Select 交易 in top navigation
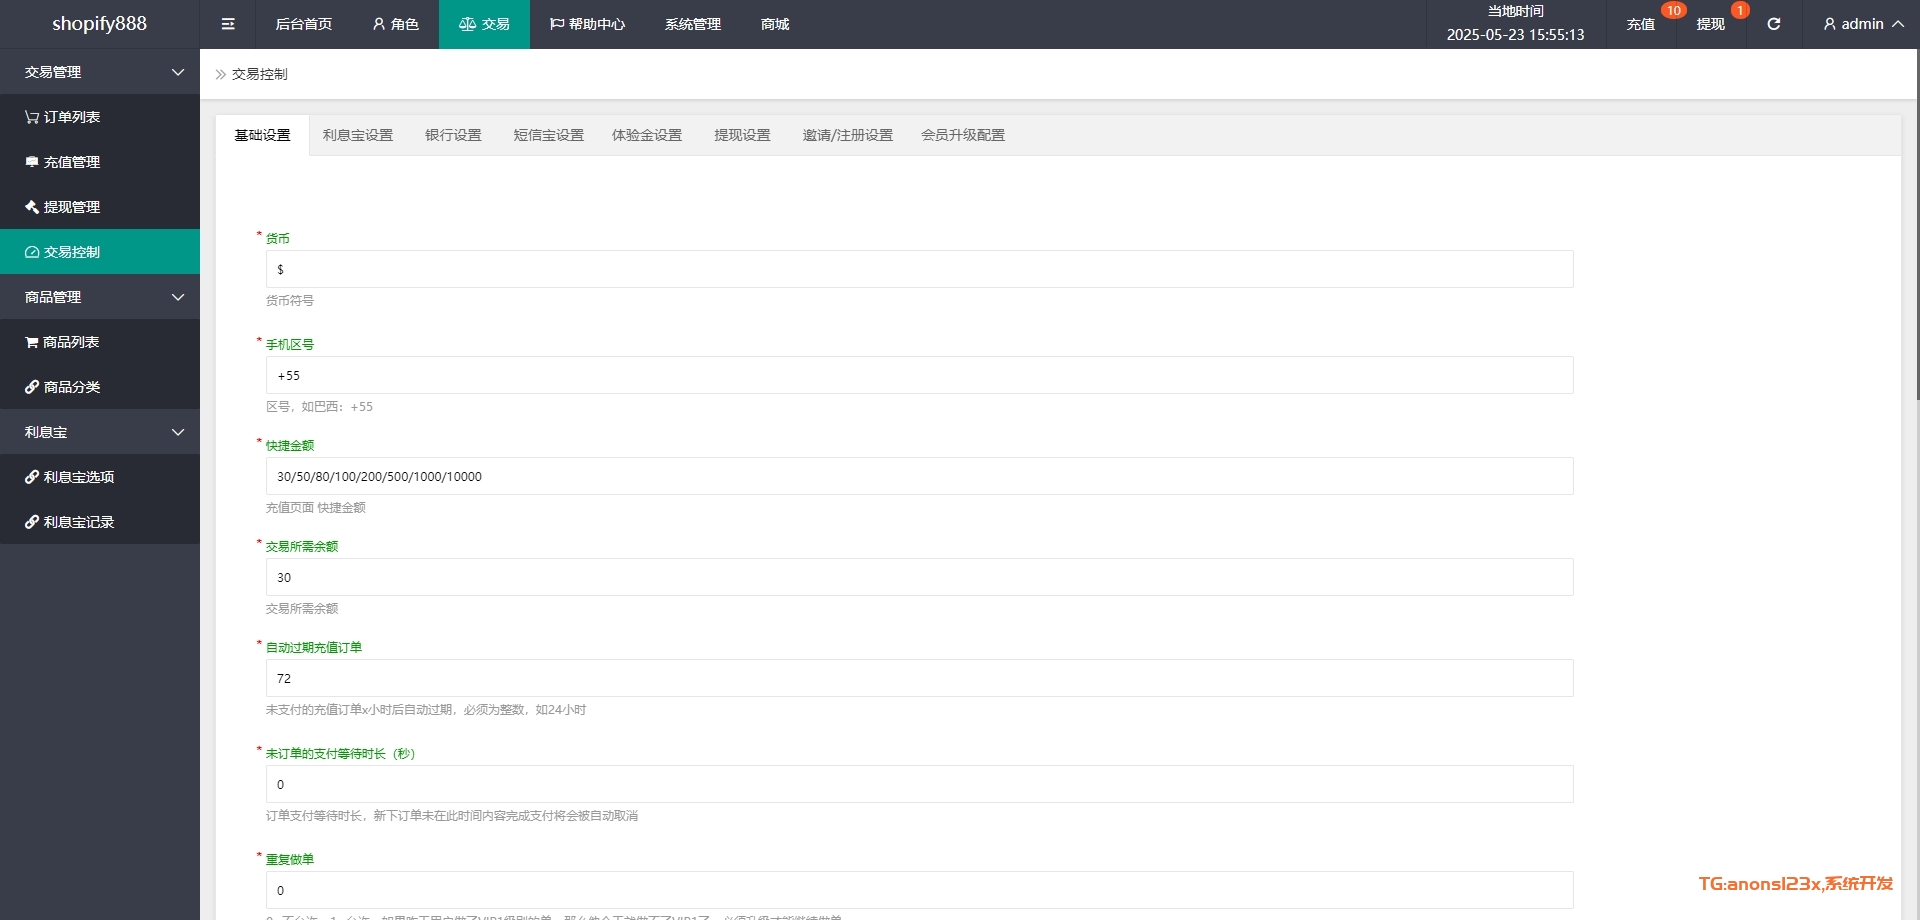 (x=484, y=24)
